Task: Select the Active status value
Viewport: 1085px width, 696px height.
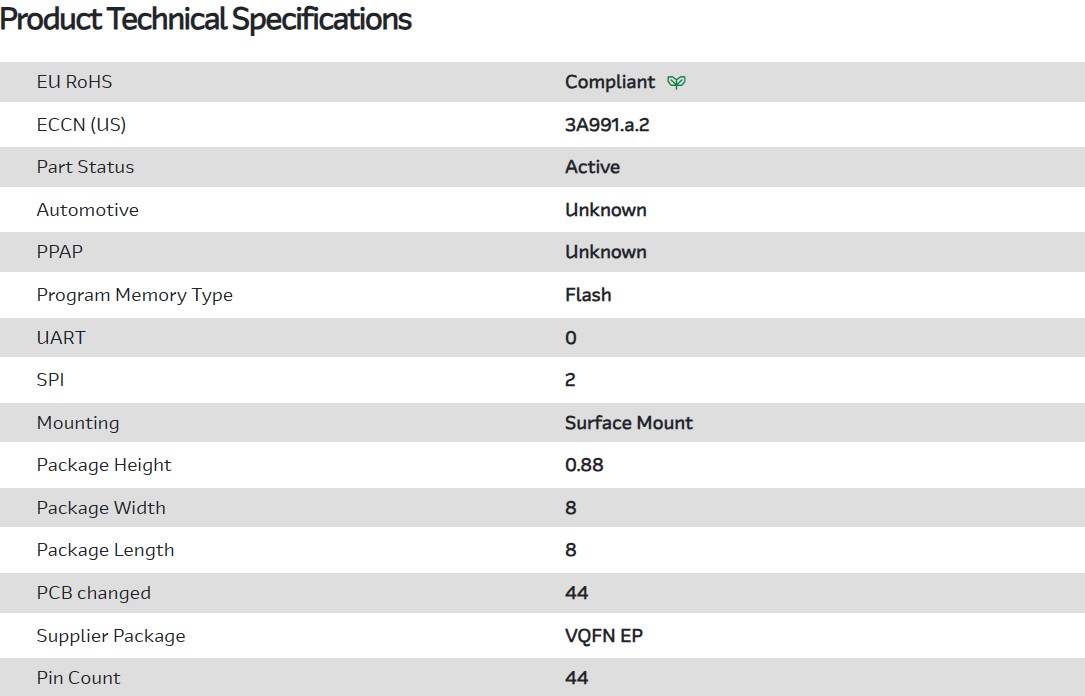Action: [592, 167]
